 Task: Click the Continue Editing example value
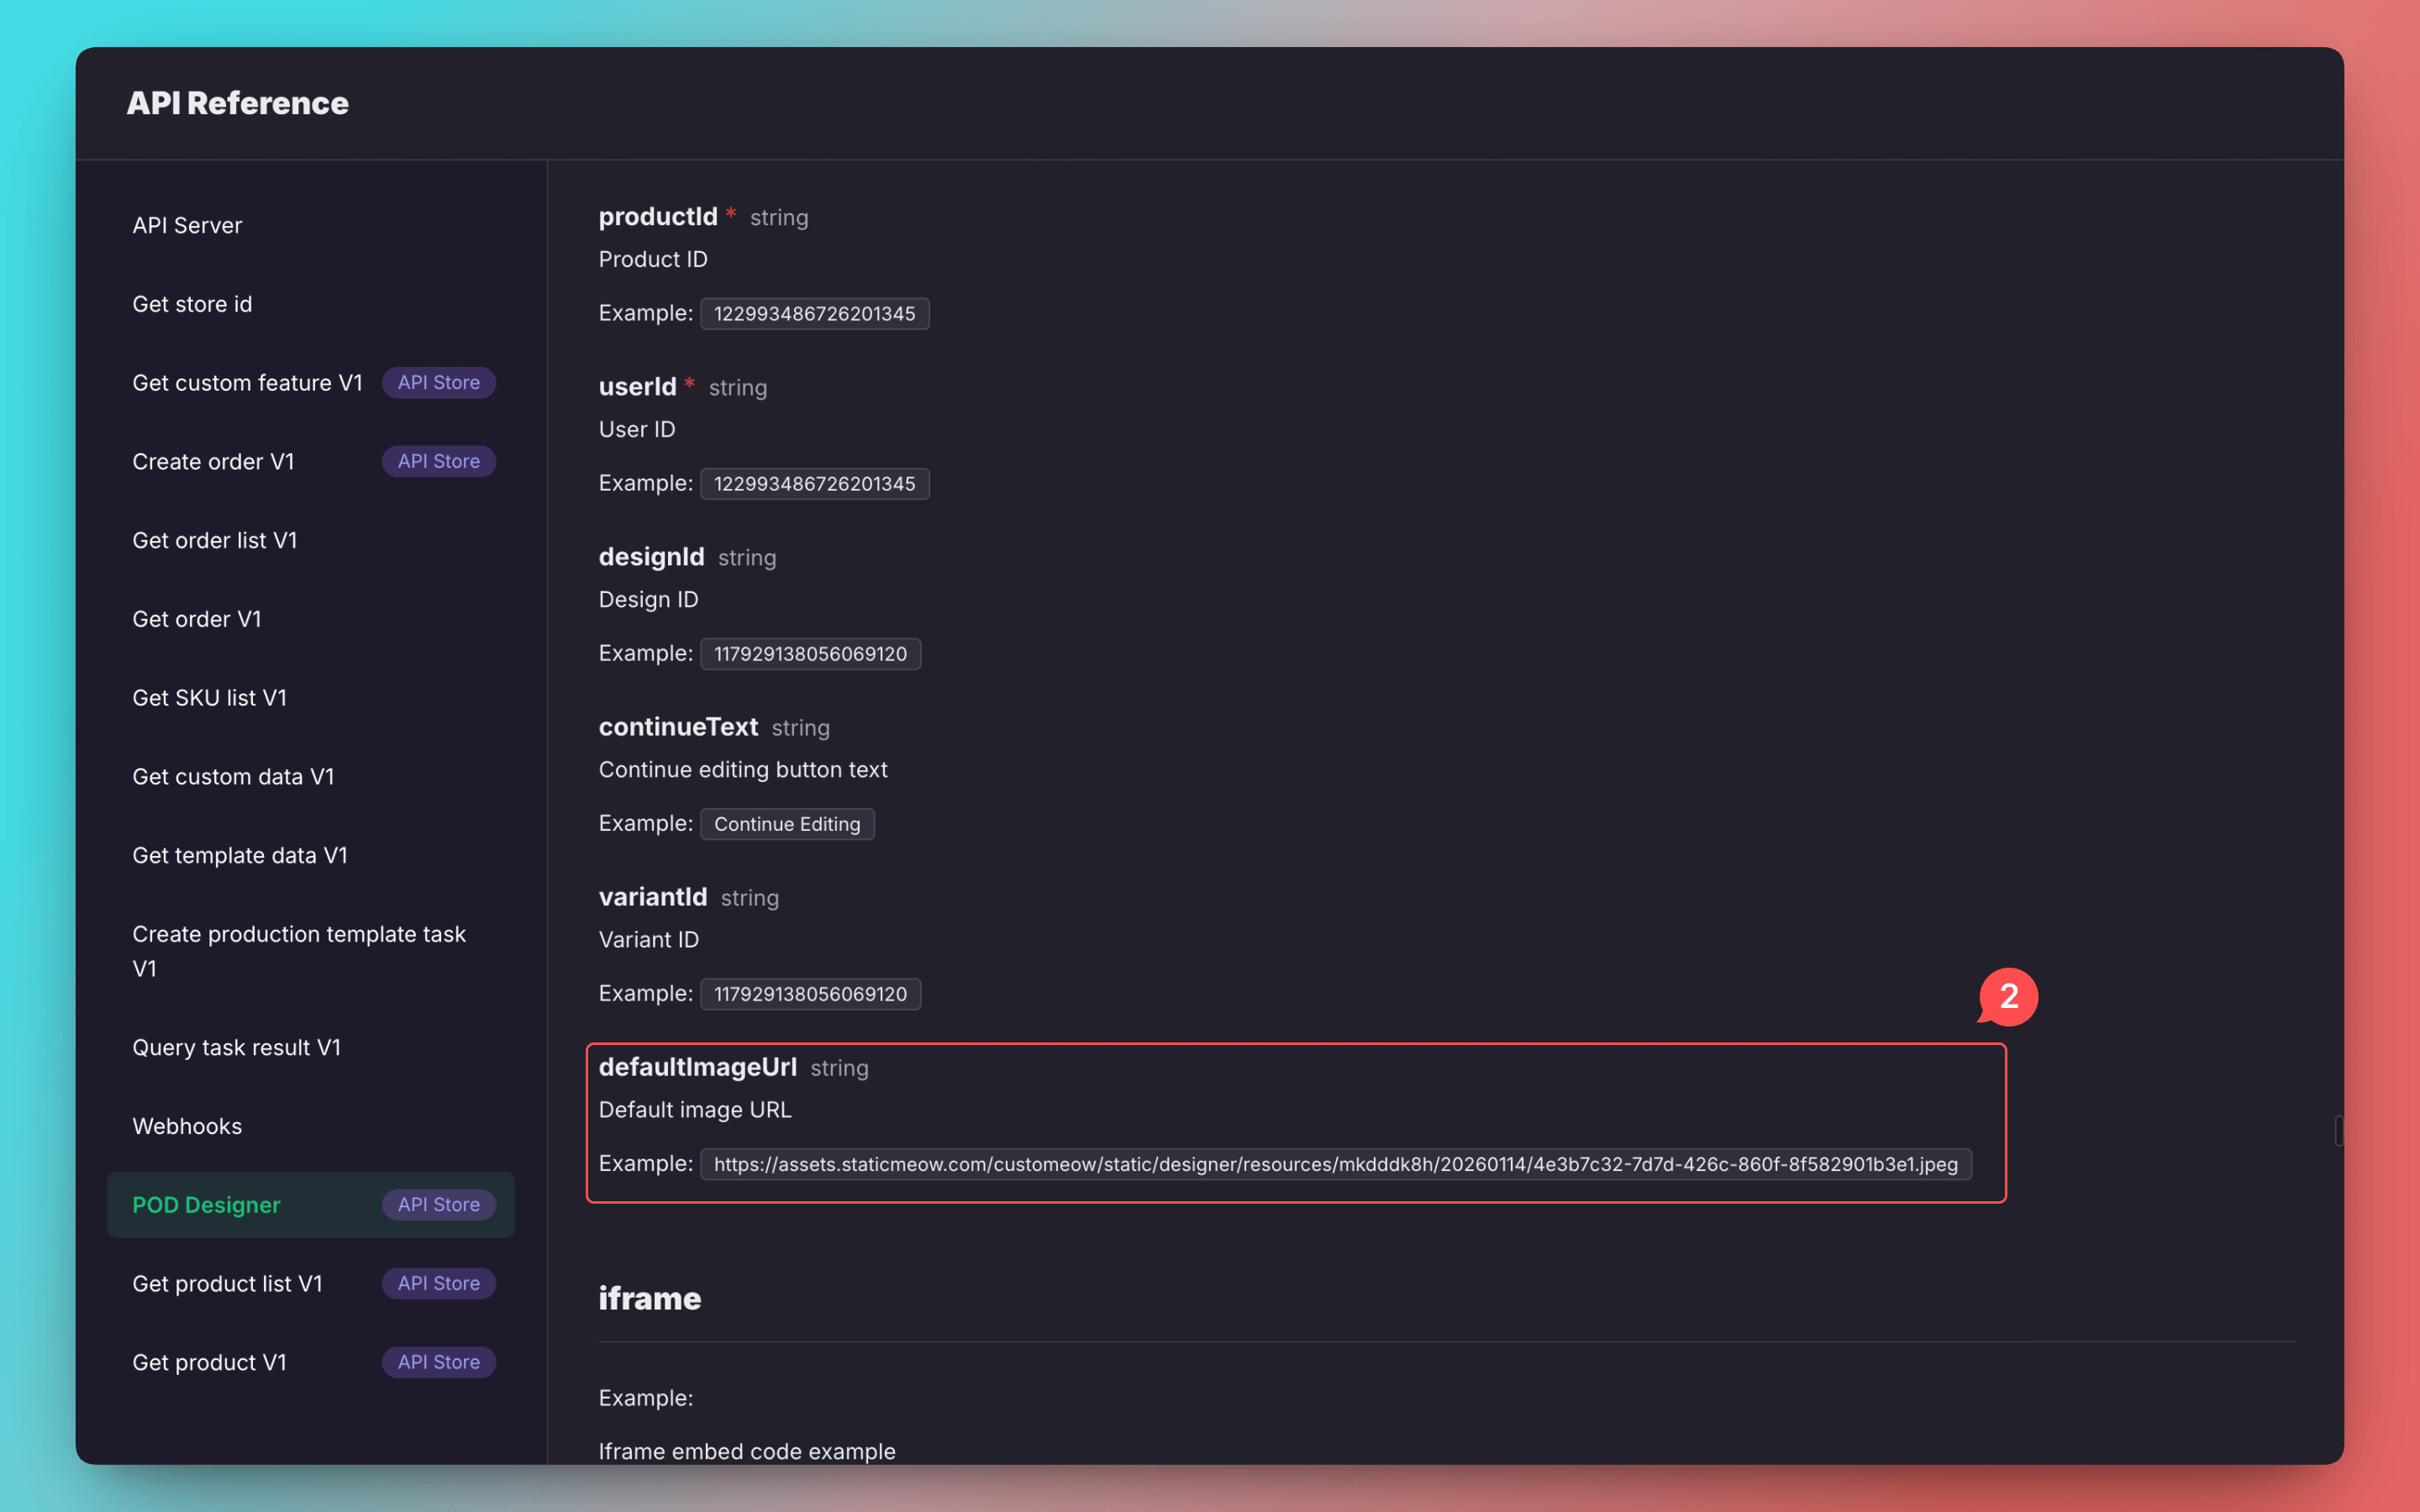coord(786,824)
